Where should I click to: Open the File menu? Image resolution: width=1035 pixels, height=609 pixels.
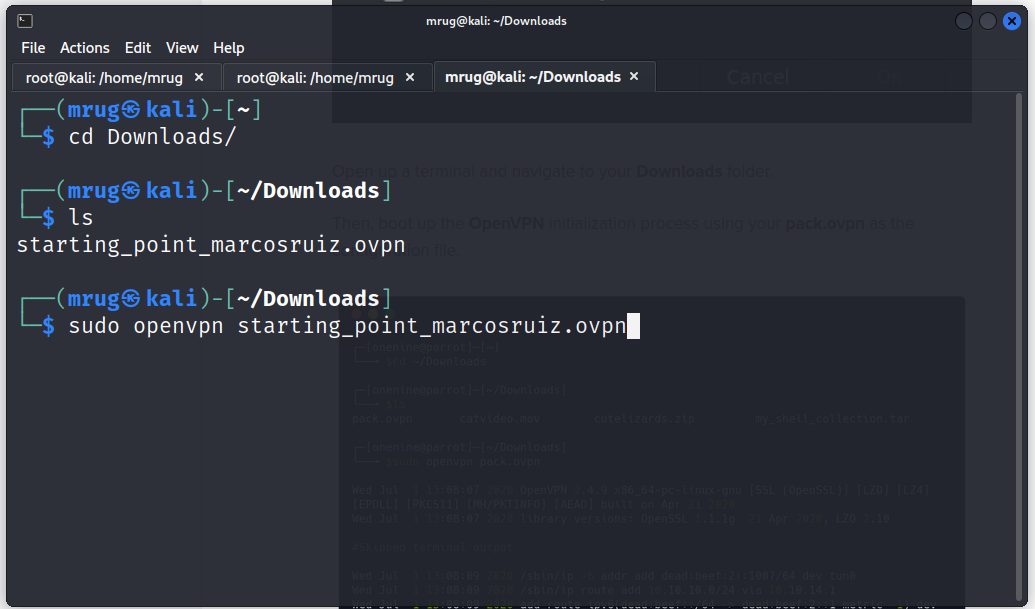coord(33,48)
